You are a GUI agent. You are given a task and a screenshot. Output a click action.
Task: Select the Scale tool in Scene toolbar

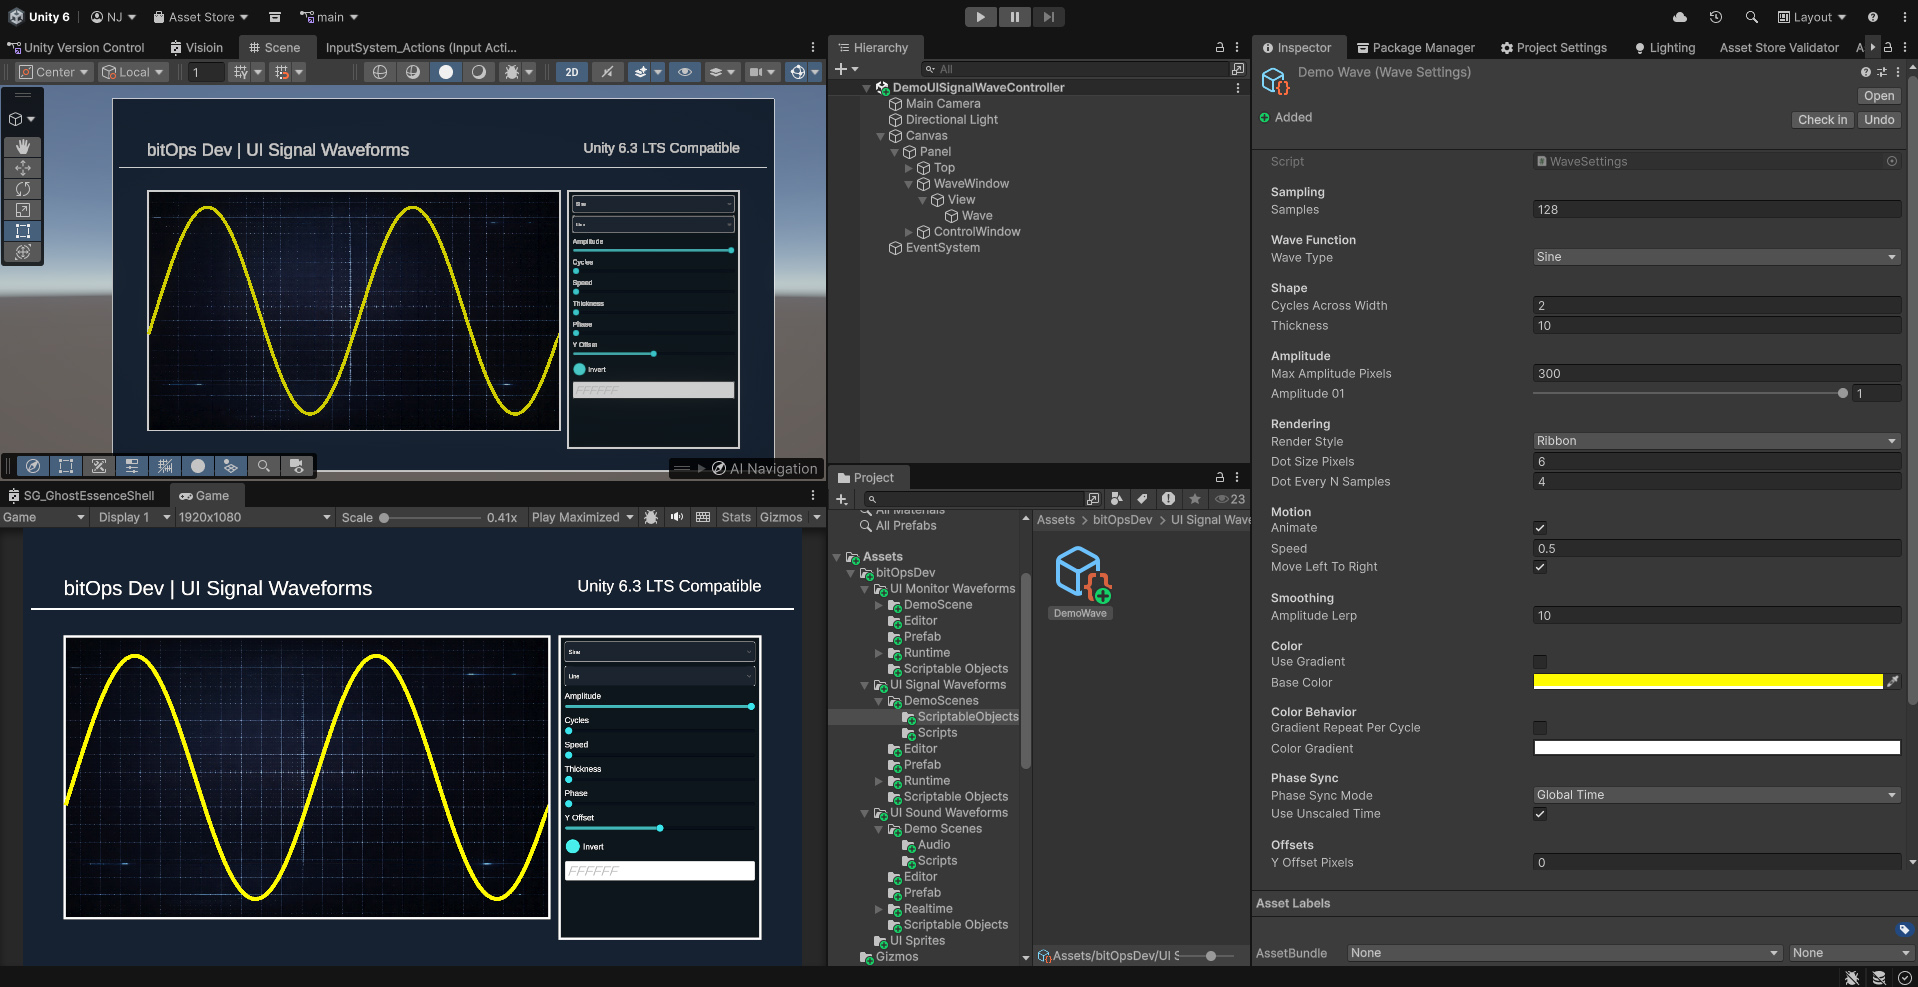tap(23, 210)
